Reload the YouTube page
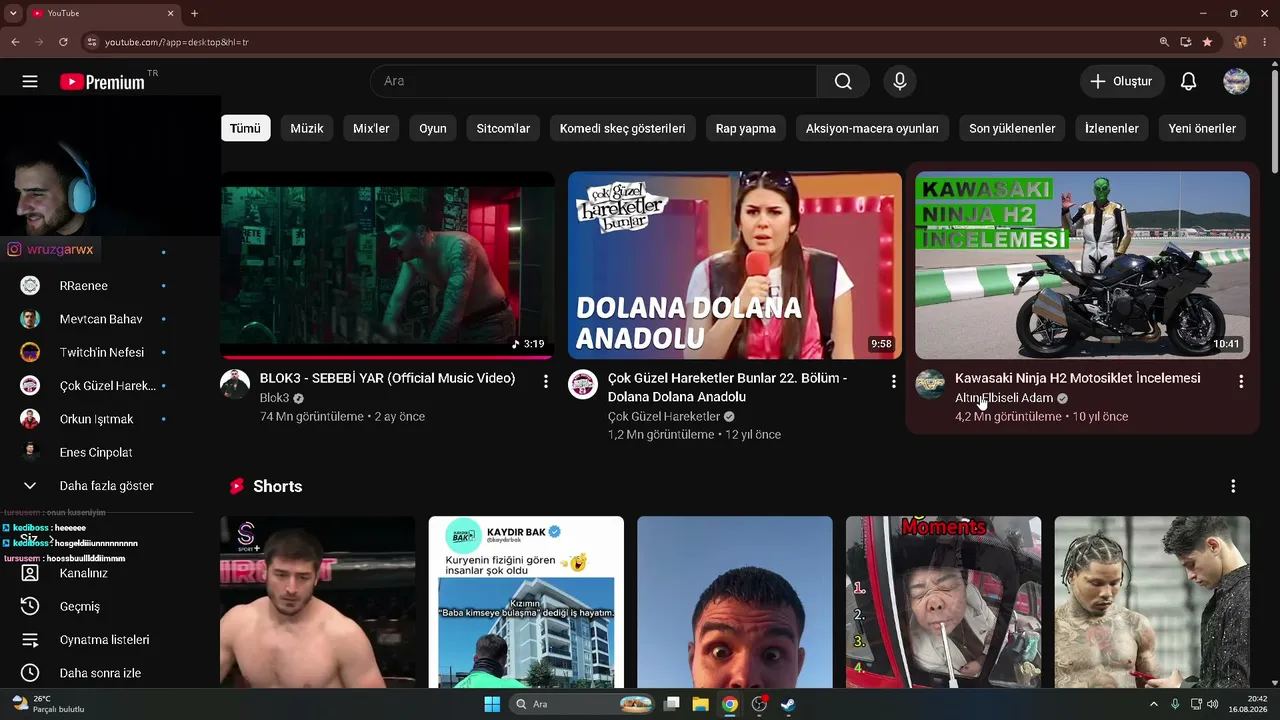 tap(63, 42)
